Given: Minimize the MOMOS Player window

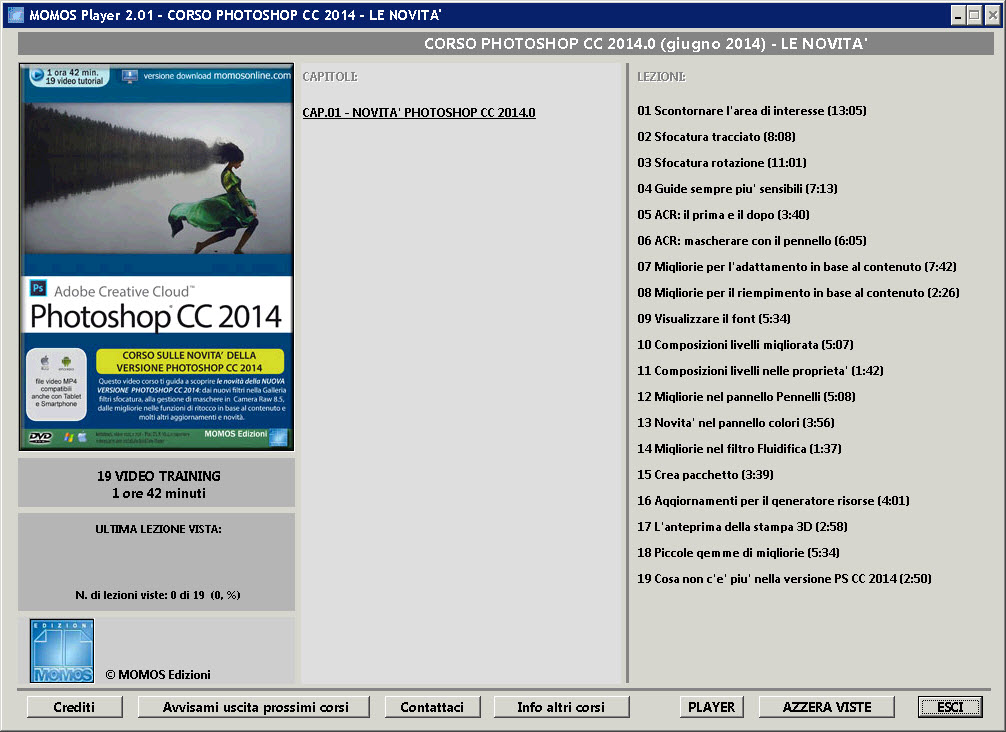Looking at the screenshot, I should click(x=957, y=15).
